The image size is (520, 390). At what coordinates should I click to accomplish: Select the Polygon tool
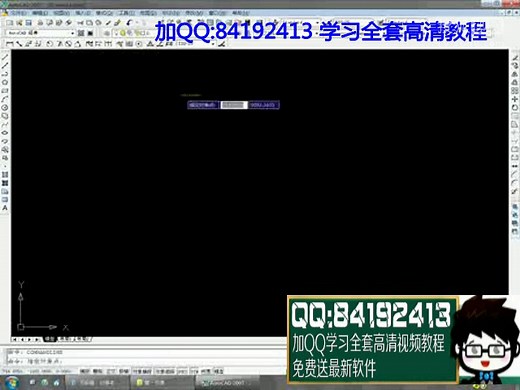click(5, 82)
